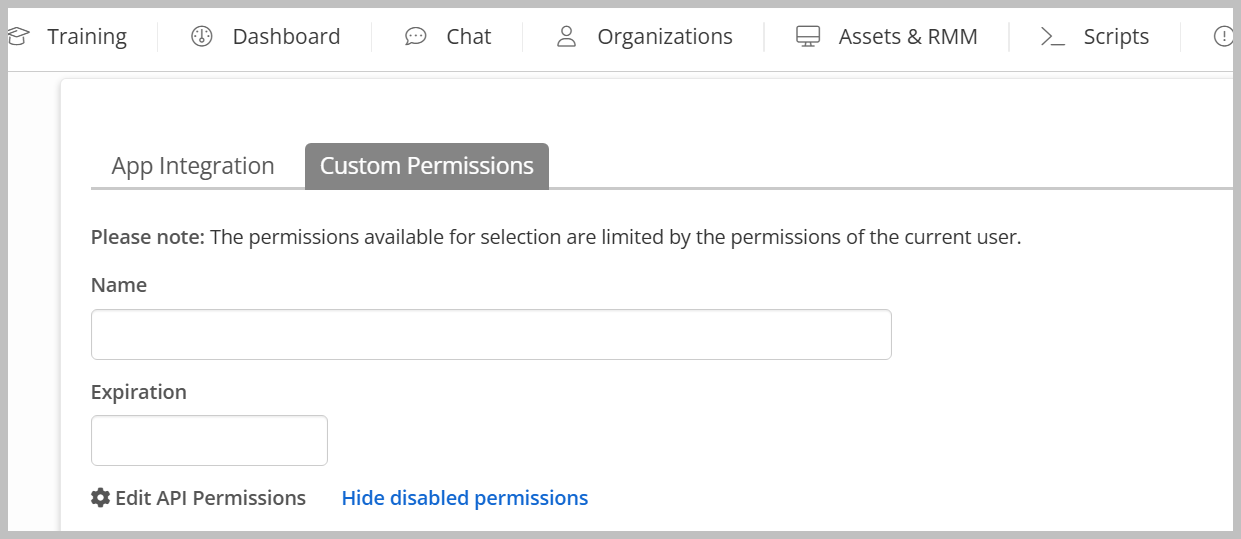Select the Scripts menu item
Image resolution: width=1241 pixels, height=539 pixels.
[x=1116, y=37]
